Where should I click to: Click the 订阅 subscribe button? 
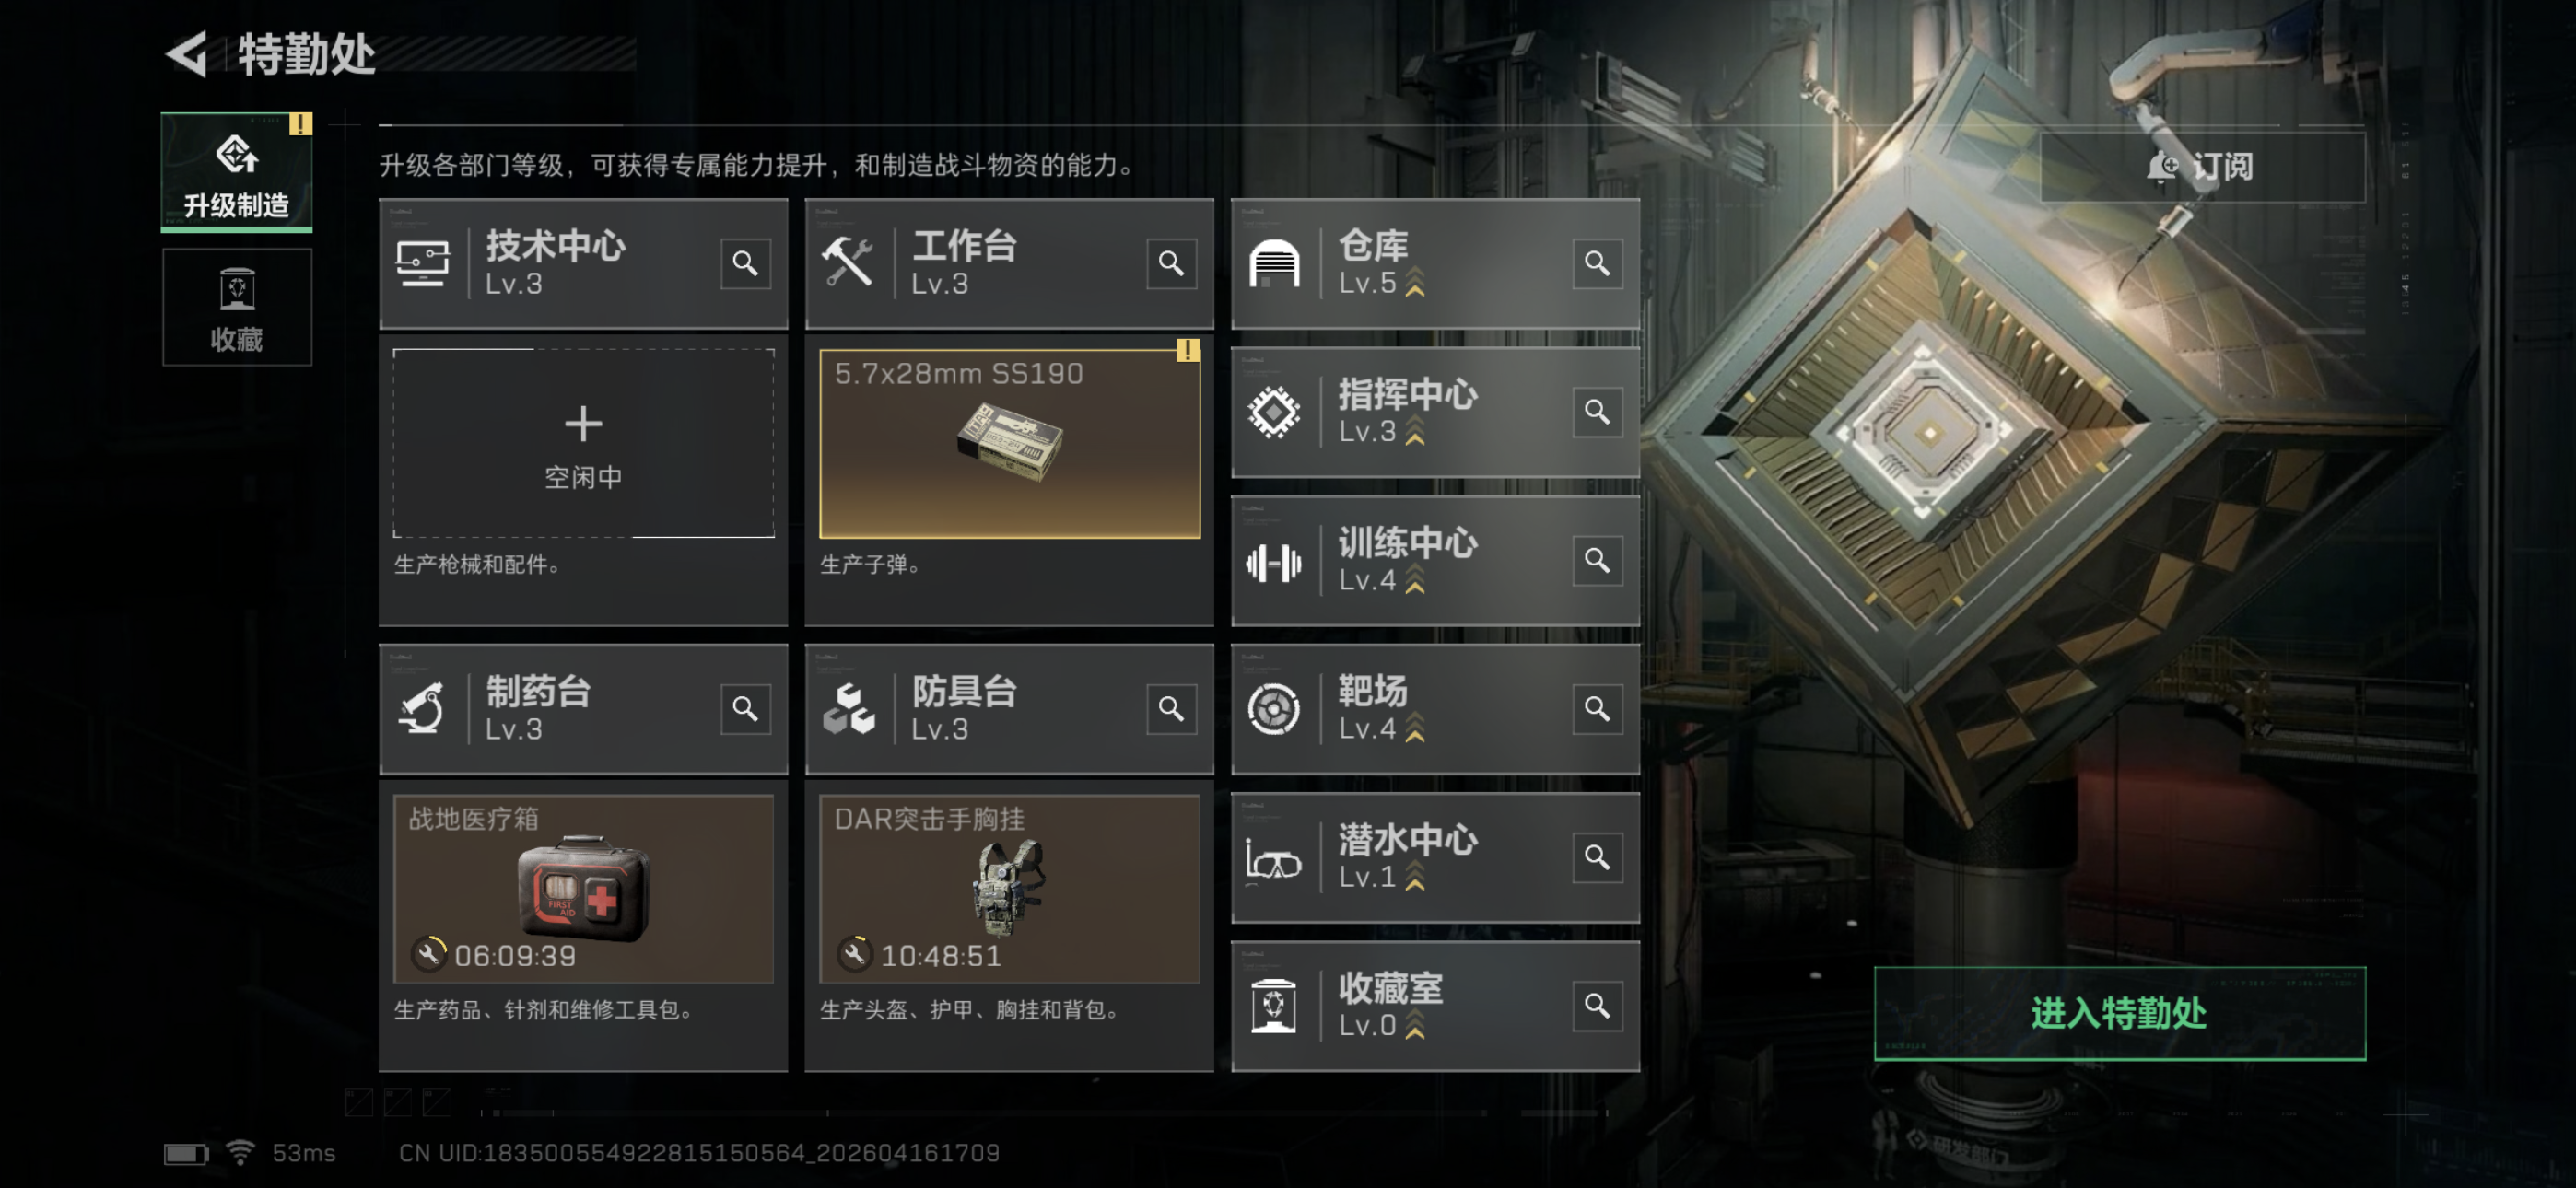2203,166
